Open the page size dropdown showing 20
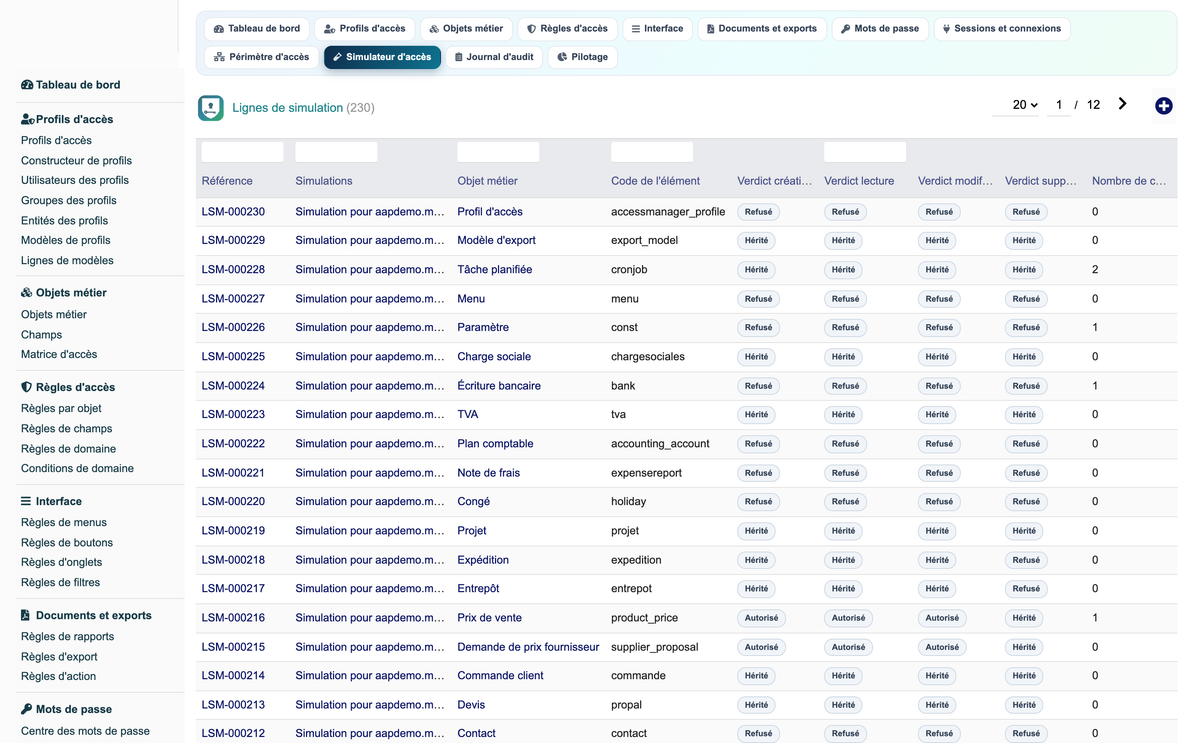This screenshot has width=1200, height=743. [1016, 105]
